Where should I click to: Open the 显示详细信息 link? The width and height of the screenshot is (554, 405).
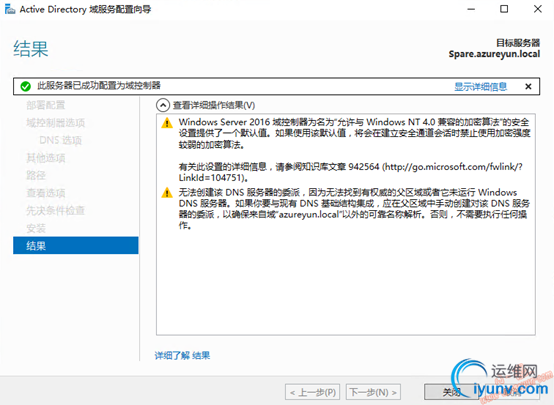click(481, 86)
